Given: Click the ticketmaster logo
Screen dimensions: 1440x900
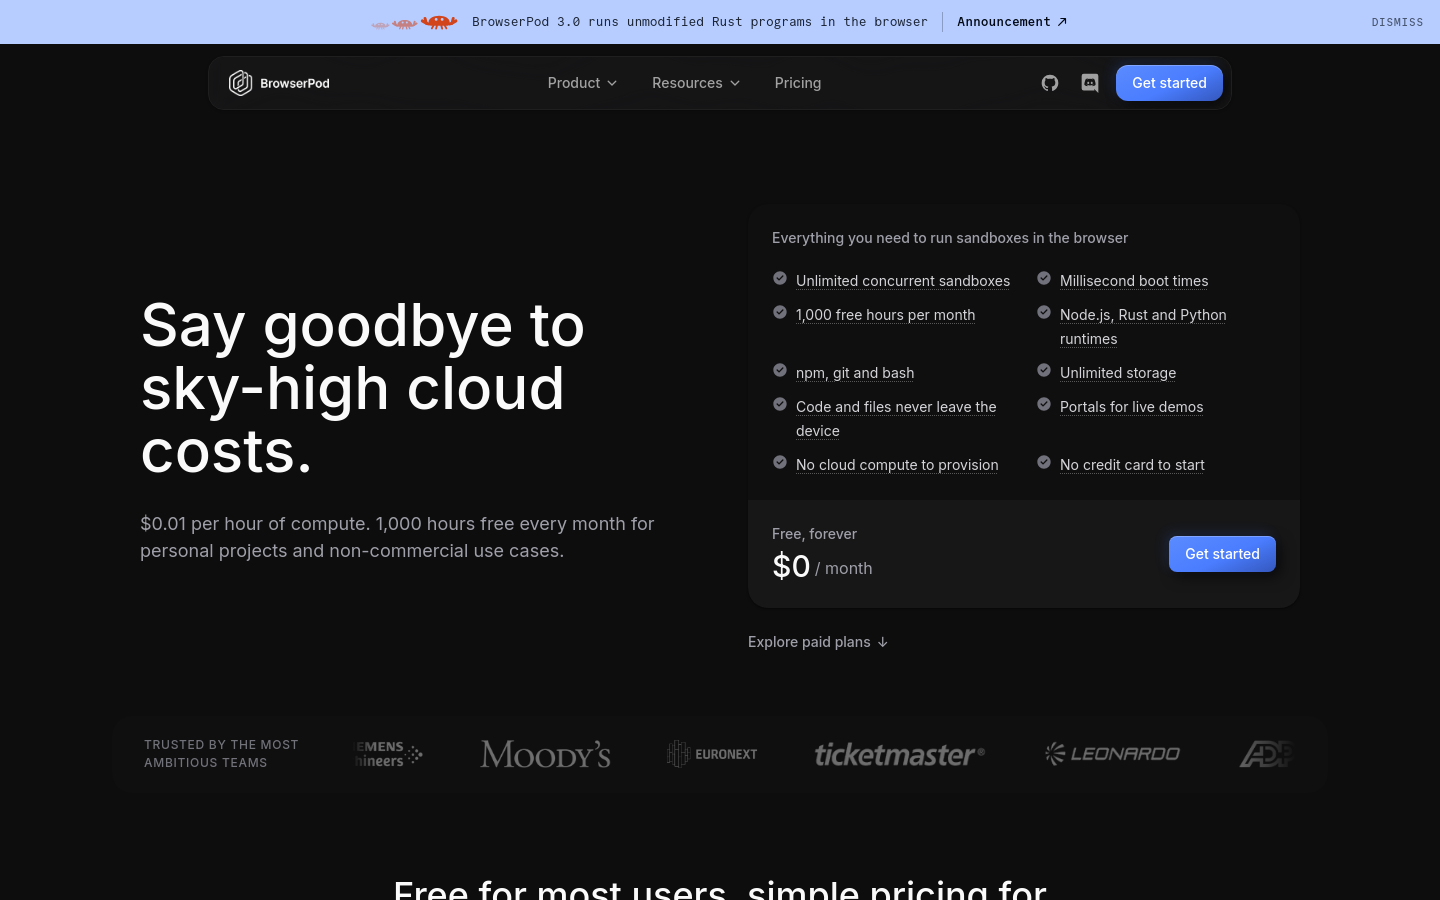Looking at the screenshot, I should (x=899, y=754).
